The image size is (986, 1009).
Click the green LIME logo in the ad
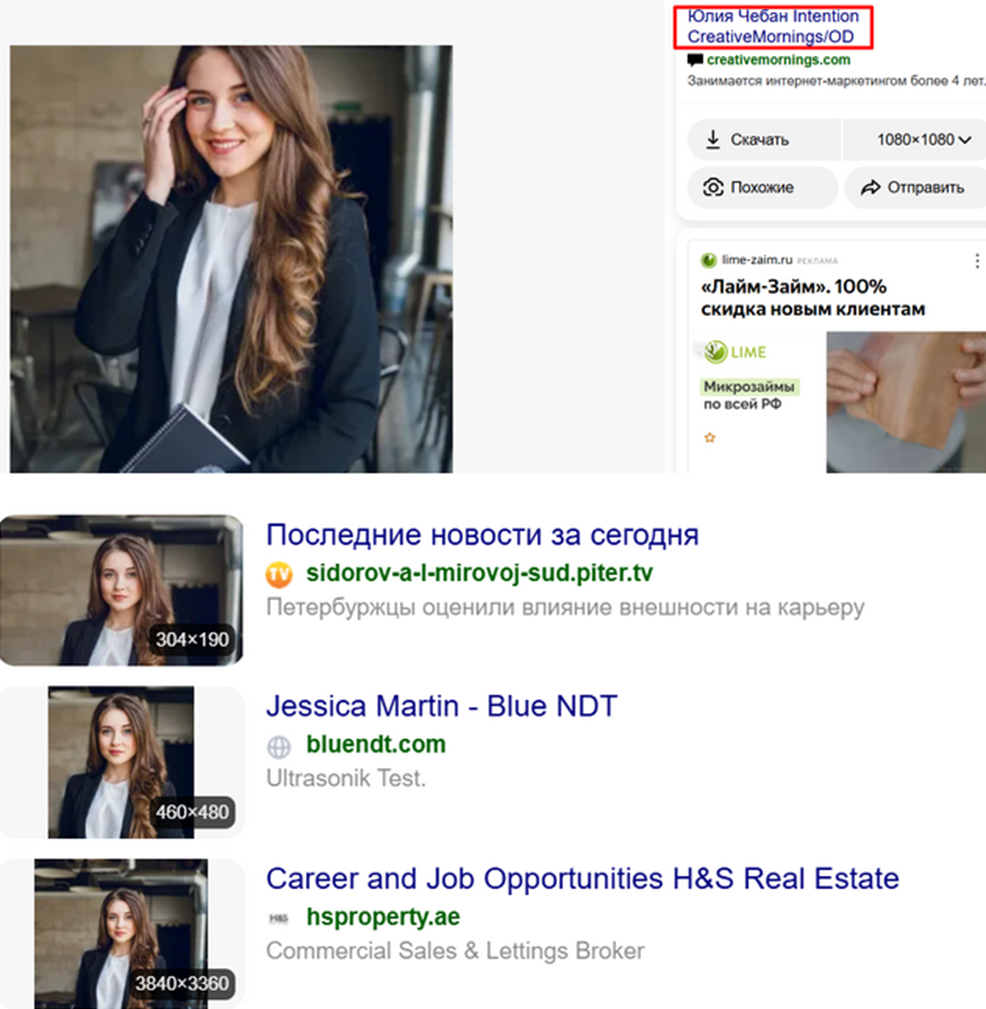point(735,352)
